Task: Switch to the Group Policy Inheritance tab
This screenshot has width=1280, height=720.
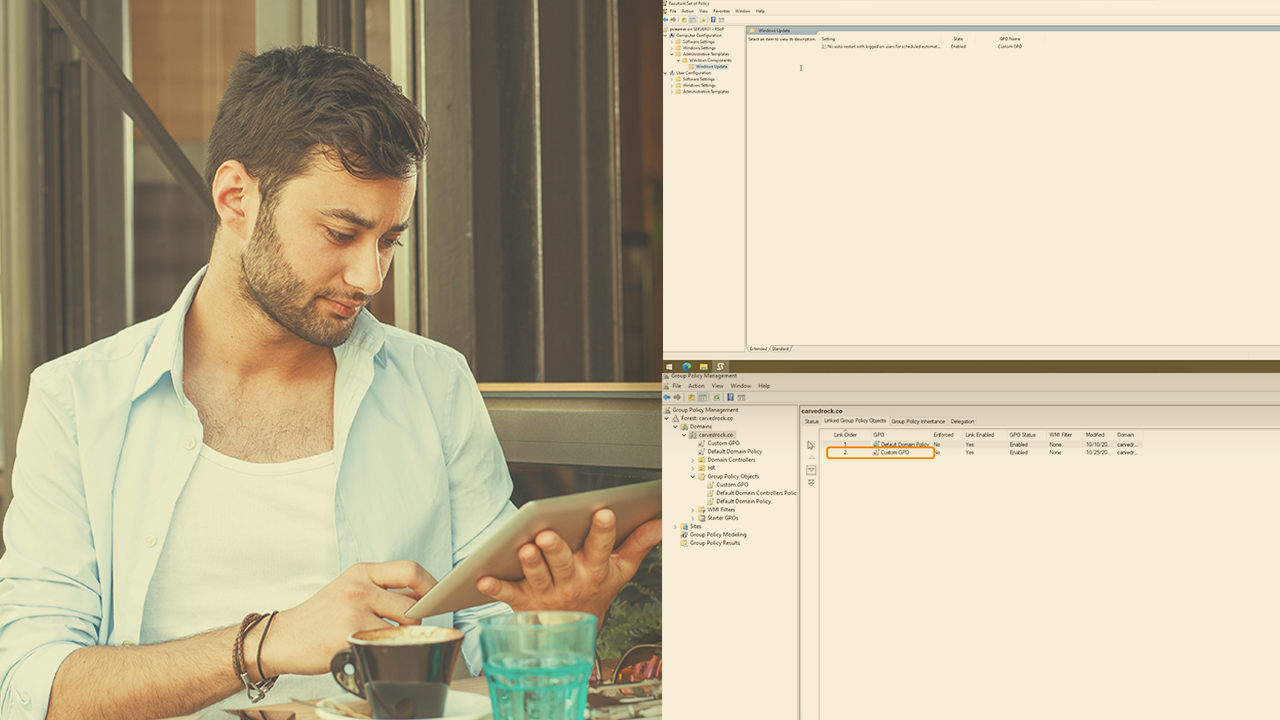Action: click(918, 421)
